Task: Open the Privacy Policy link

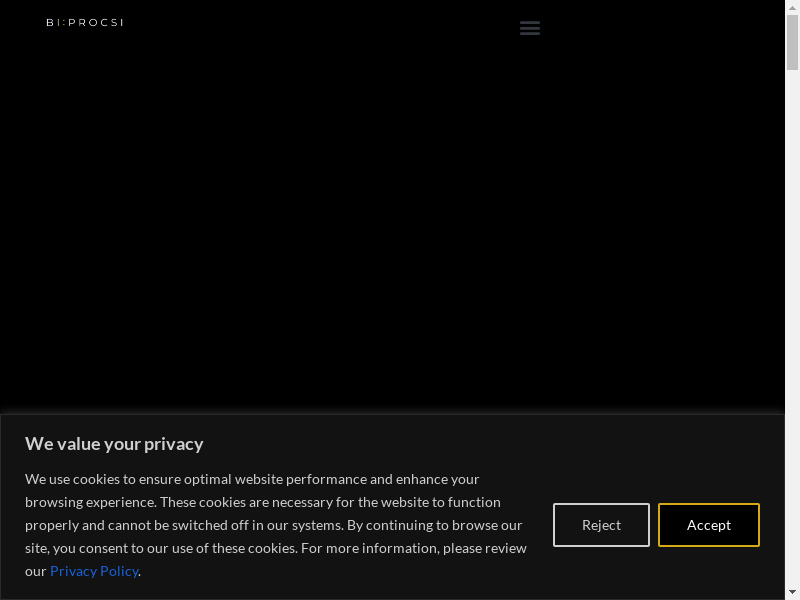Action: click(x=94, y=571)
